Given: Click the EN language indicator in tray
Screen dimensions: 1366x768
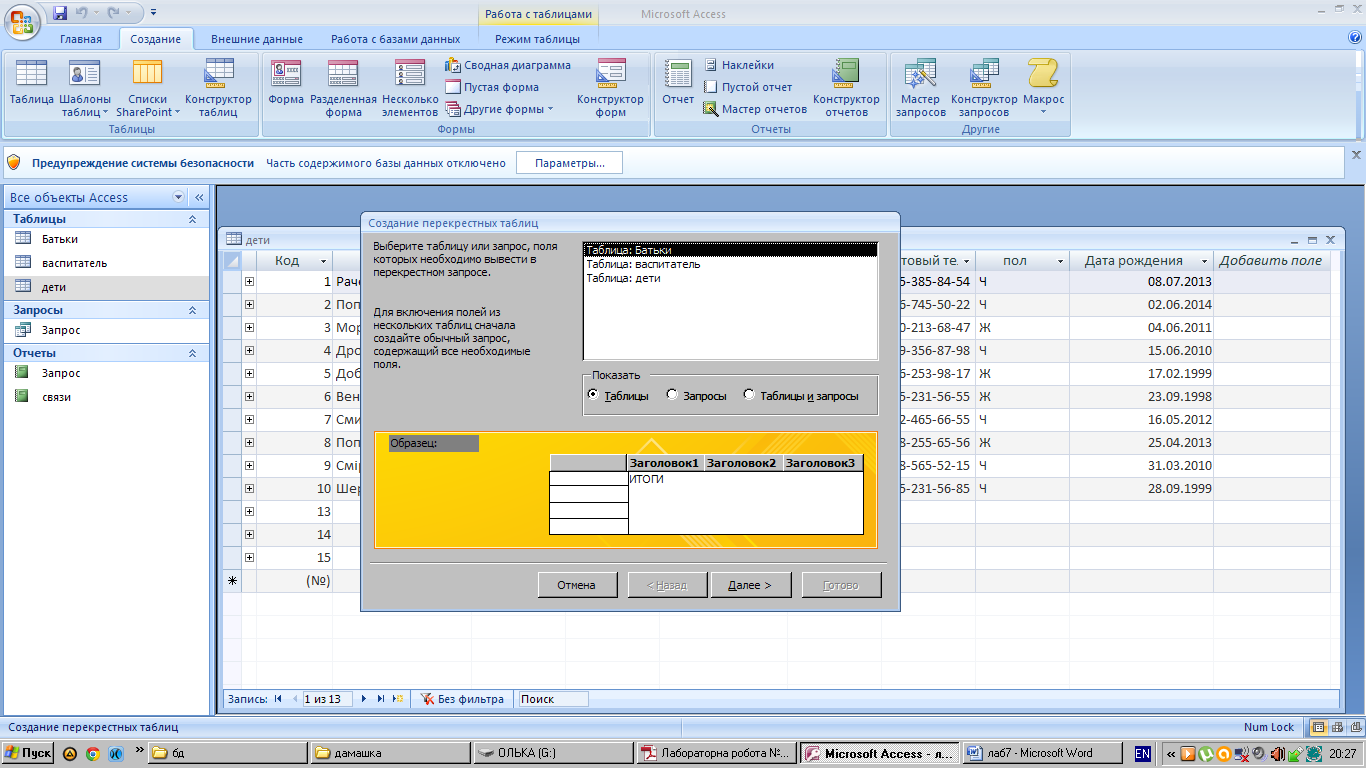Looking at the screenshot, I should [1142, 754].
